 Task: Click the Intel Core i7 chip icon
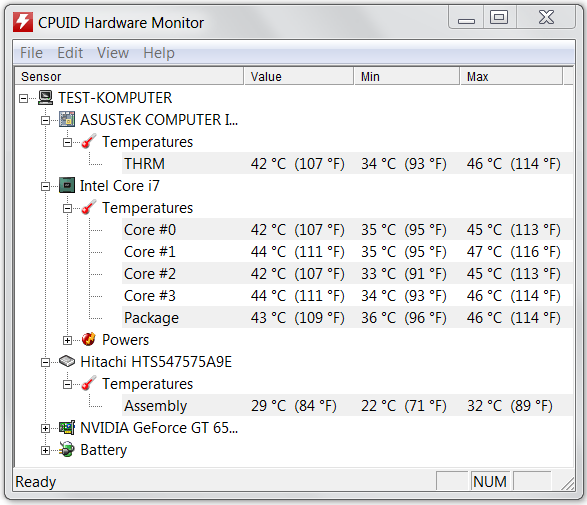[x=67, y=186]
